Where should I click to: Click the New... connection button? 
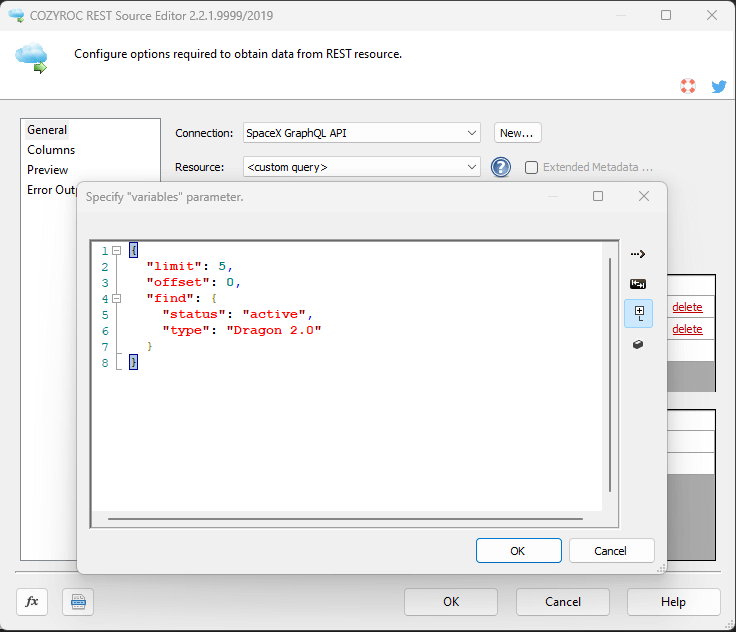coord(517,133)
